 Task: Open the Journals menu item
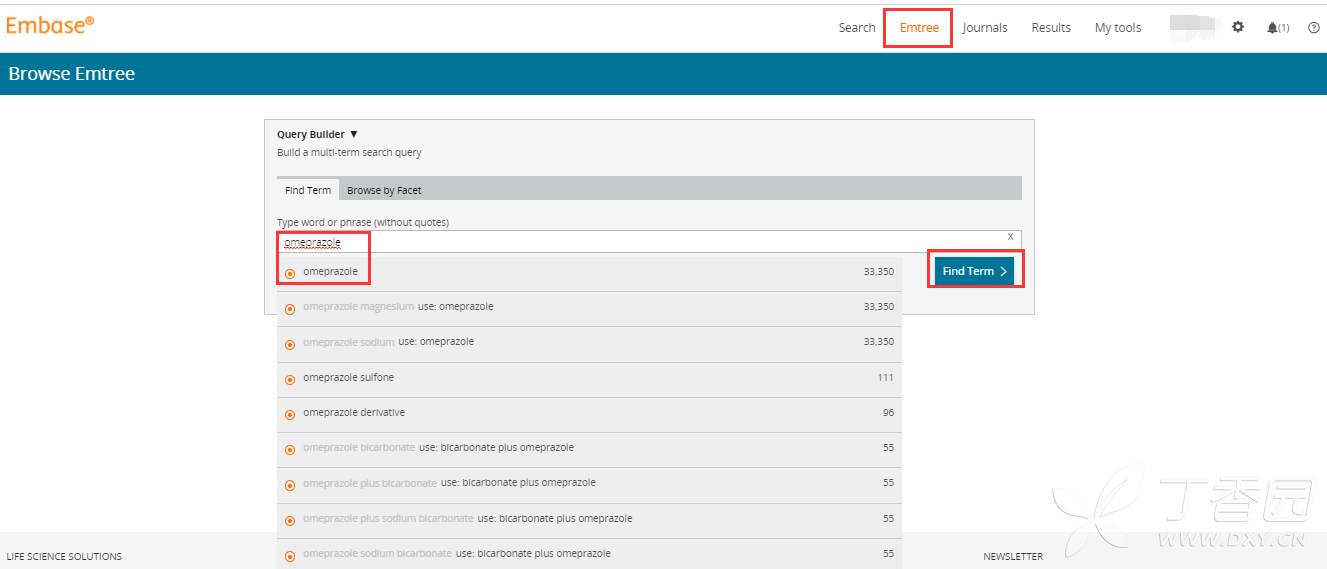coord(985,28)
